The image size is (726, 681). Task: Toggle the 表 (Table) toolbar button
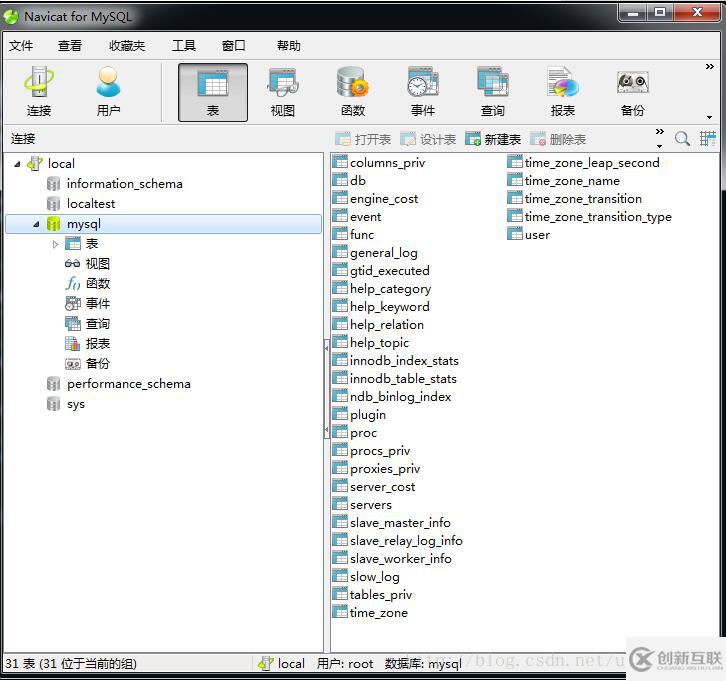(213, 92)
